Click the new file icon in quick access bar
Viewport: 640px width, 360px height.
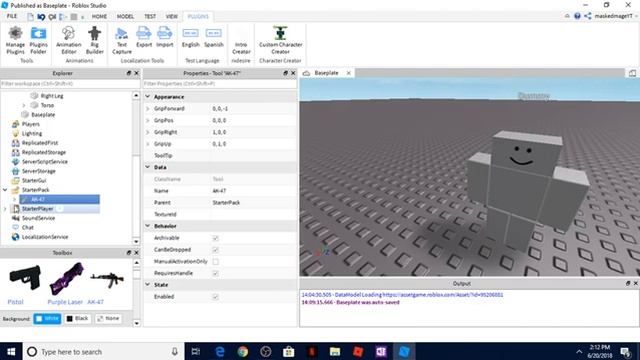click(x=30, y=17)
